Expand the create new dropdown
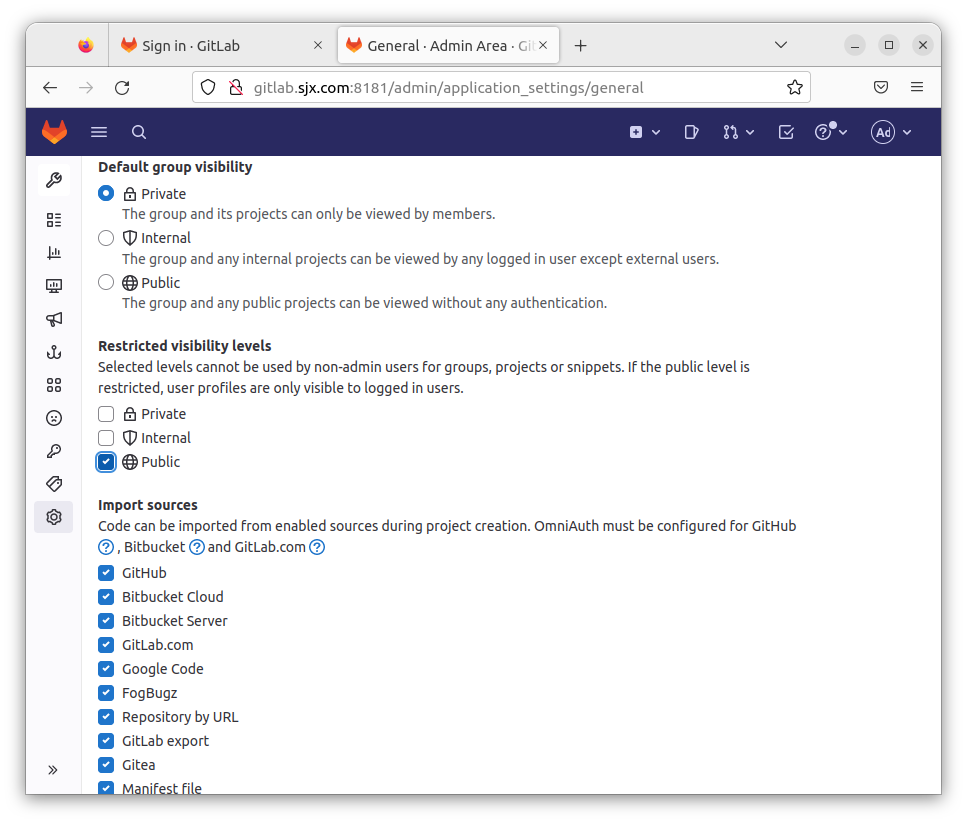967x823 pixels. tap(645, 132)
